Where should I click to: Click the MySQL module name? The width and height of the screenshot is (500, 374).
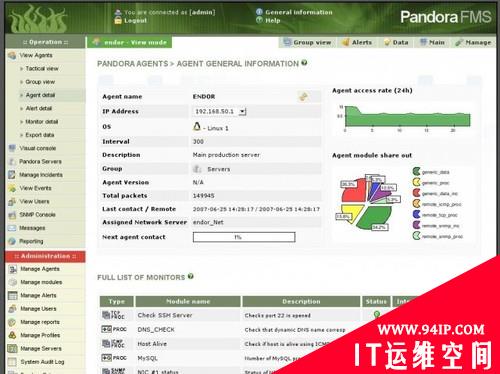click(x=147, y=358)
